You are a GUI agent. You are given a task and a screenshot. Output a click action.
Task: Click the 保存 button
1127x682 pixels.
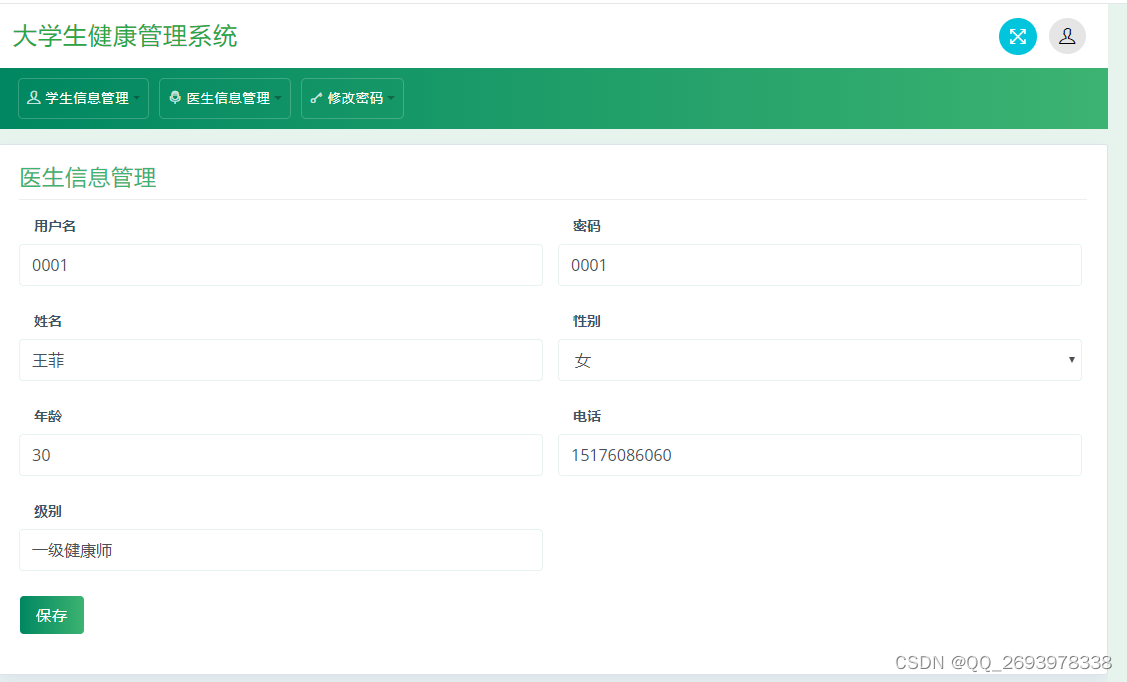(x=52, y=615)
